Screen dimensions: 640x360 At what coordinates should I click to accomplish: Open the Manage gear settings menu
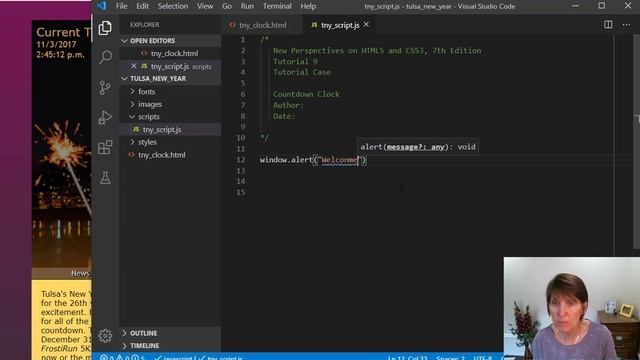105,336
